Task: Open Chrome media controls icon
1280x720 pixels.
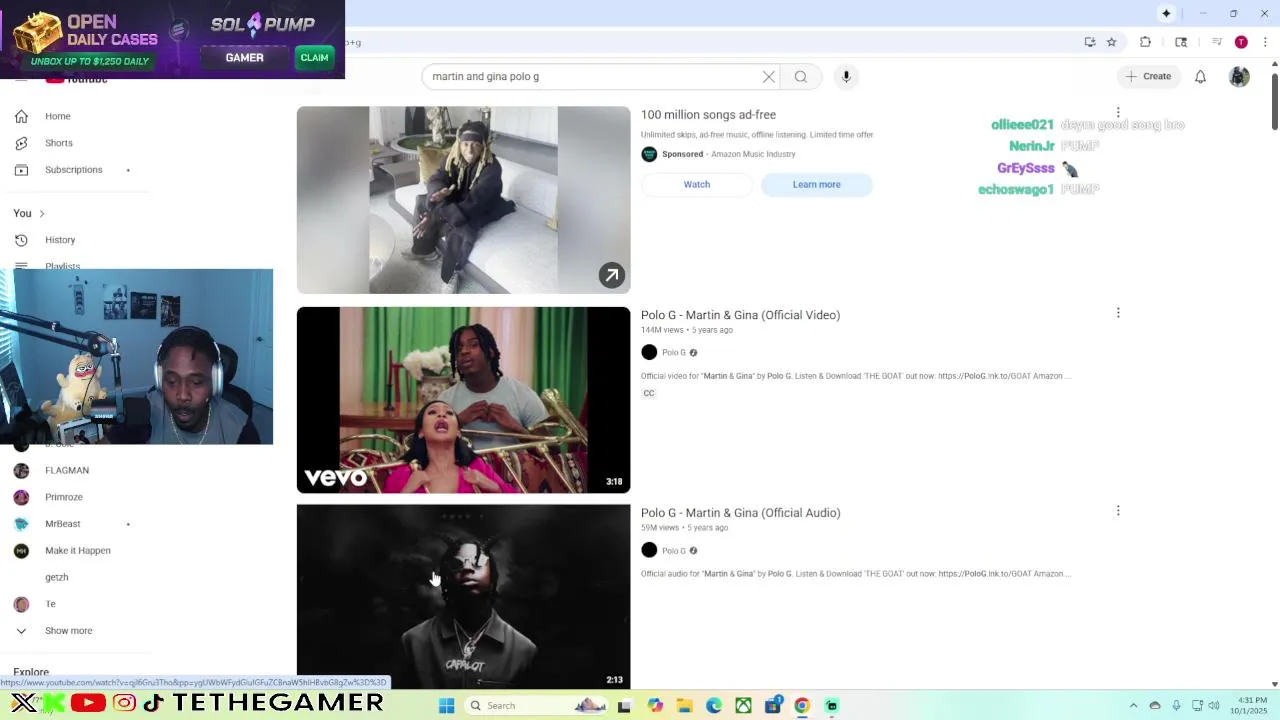Action: [1217, 42]
